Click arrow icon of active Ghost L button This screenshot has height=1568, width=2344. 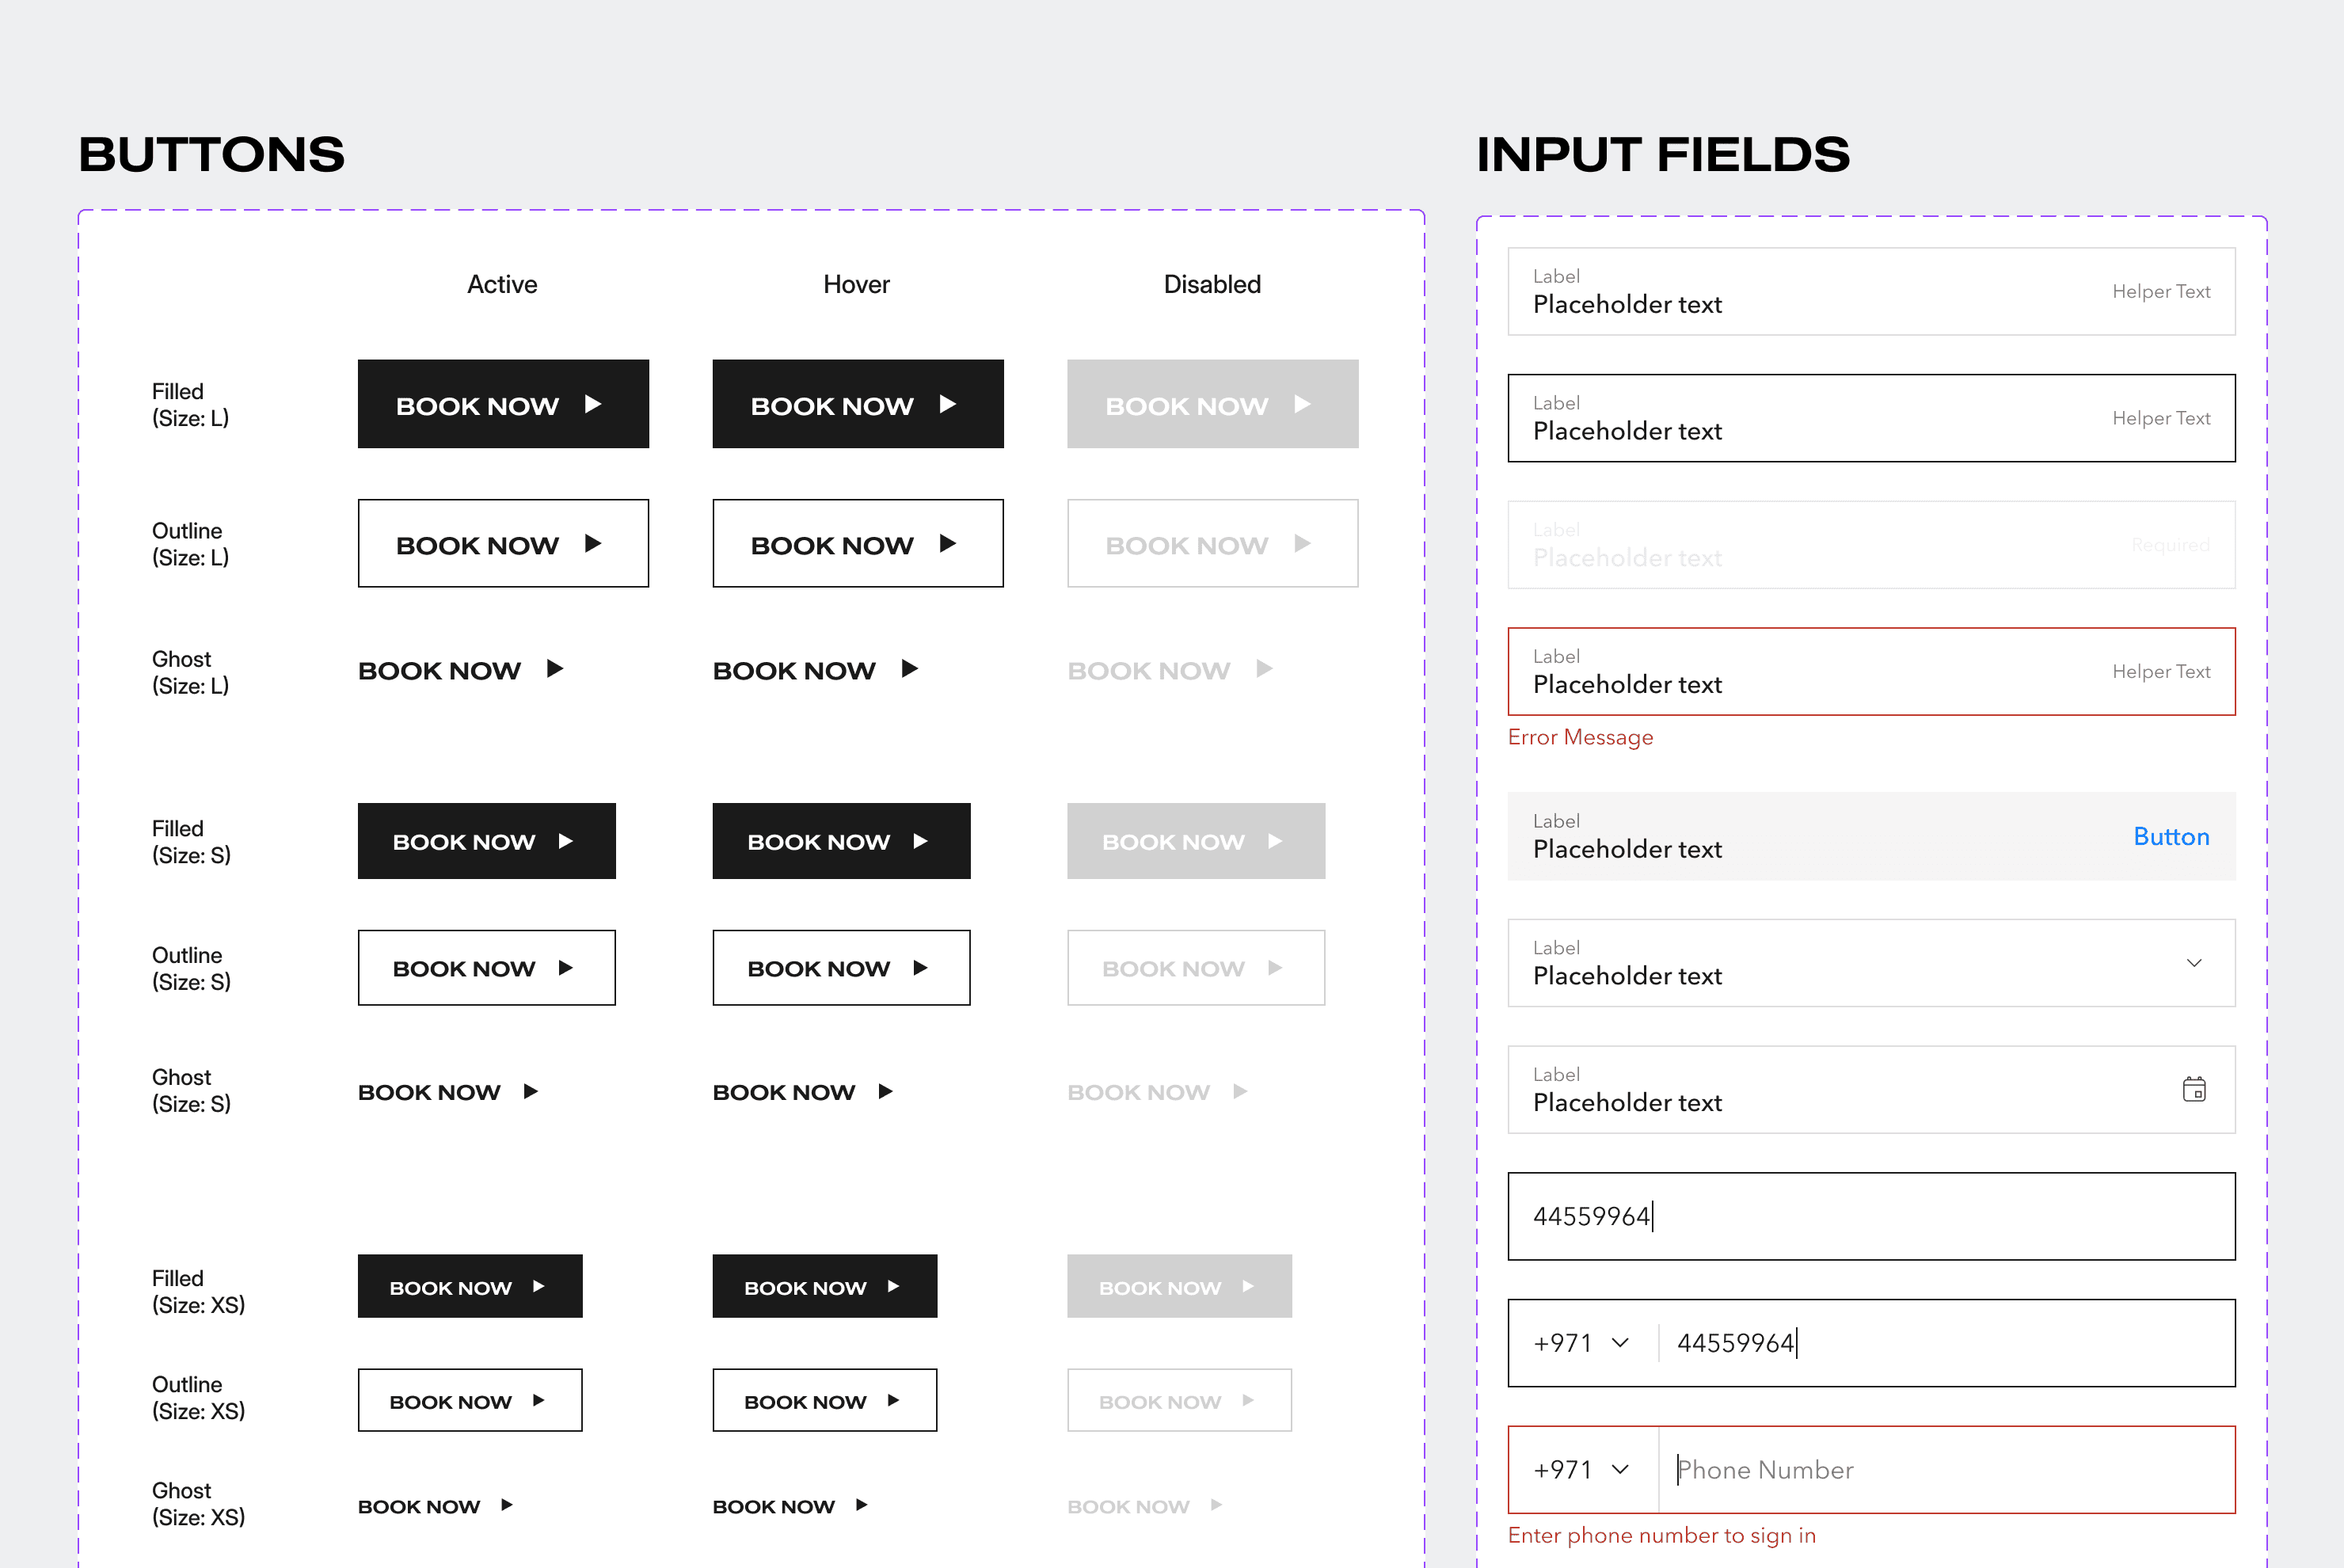555,669
